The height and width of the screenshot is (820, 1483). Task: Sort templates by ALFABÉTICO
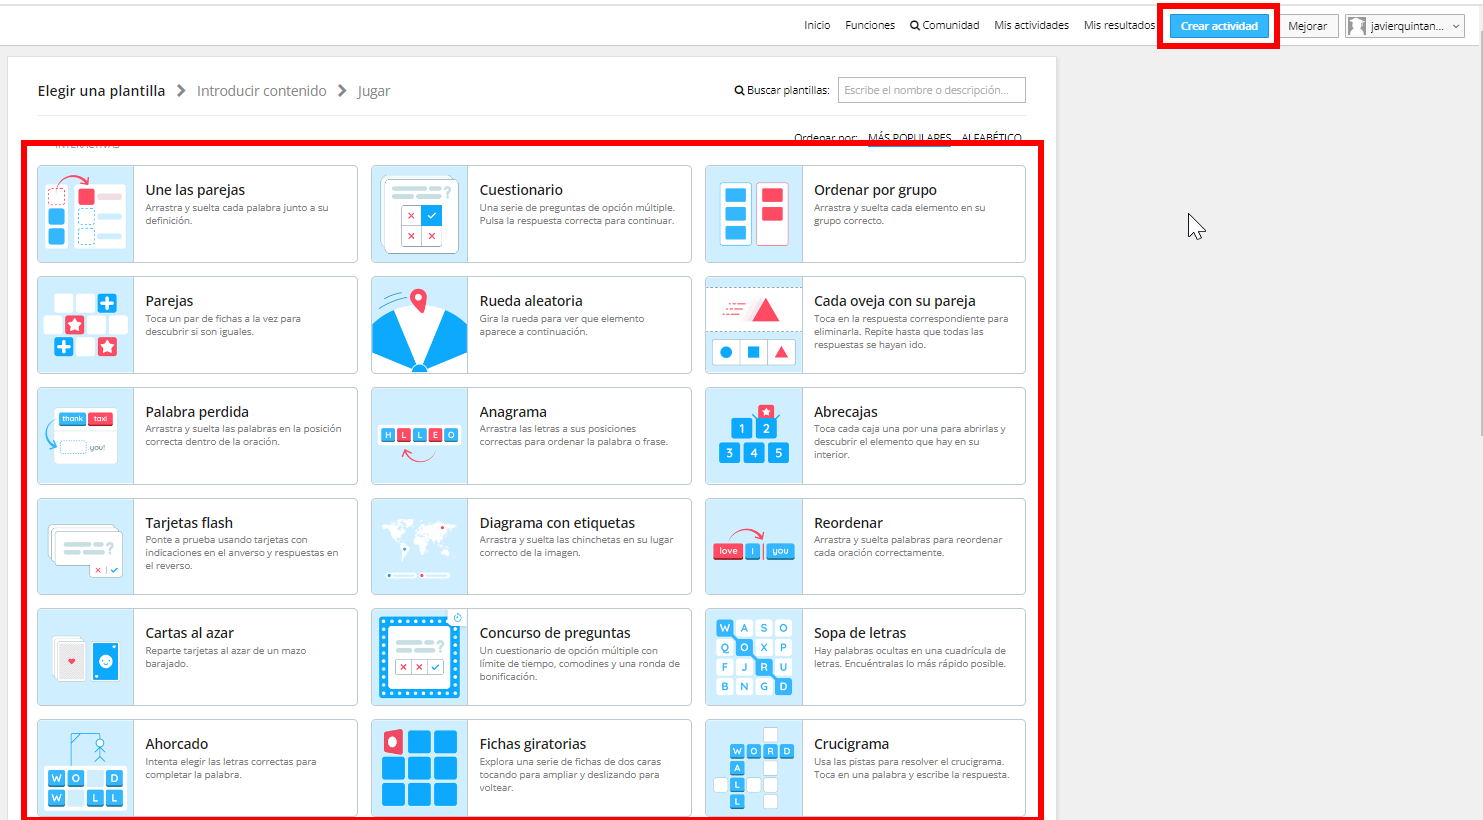[x=992, y=138]
